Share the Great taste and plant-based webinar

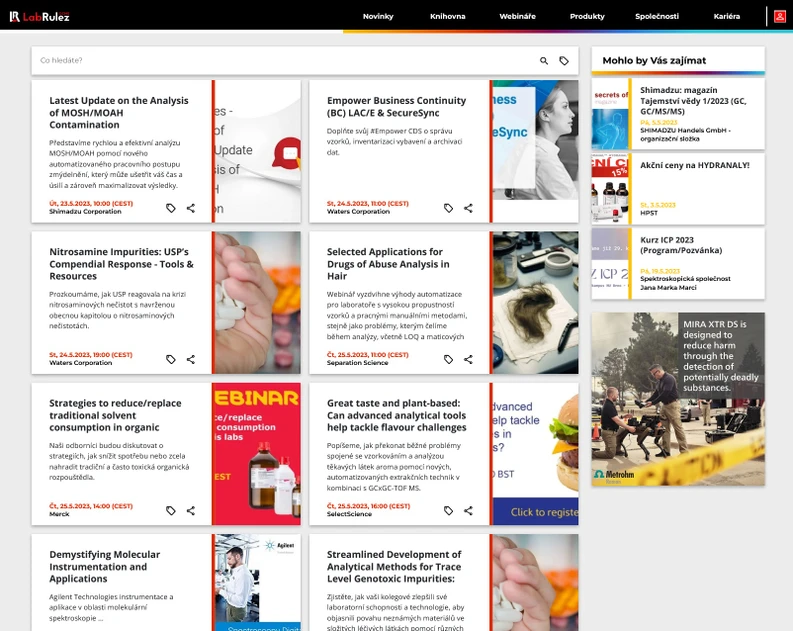pos(468,510)
